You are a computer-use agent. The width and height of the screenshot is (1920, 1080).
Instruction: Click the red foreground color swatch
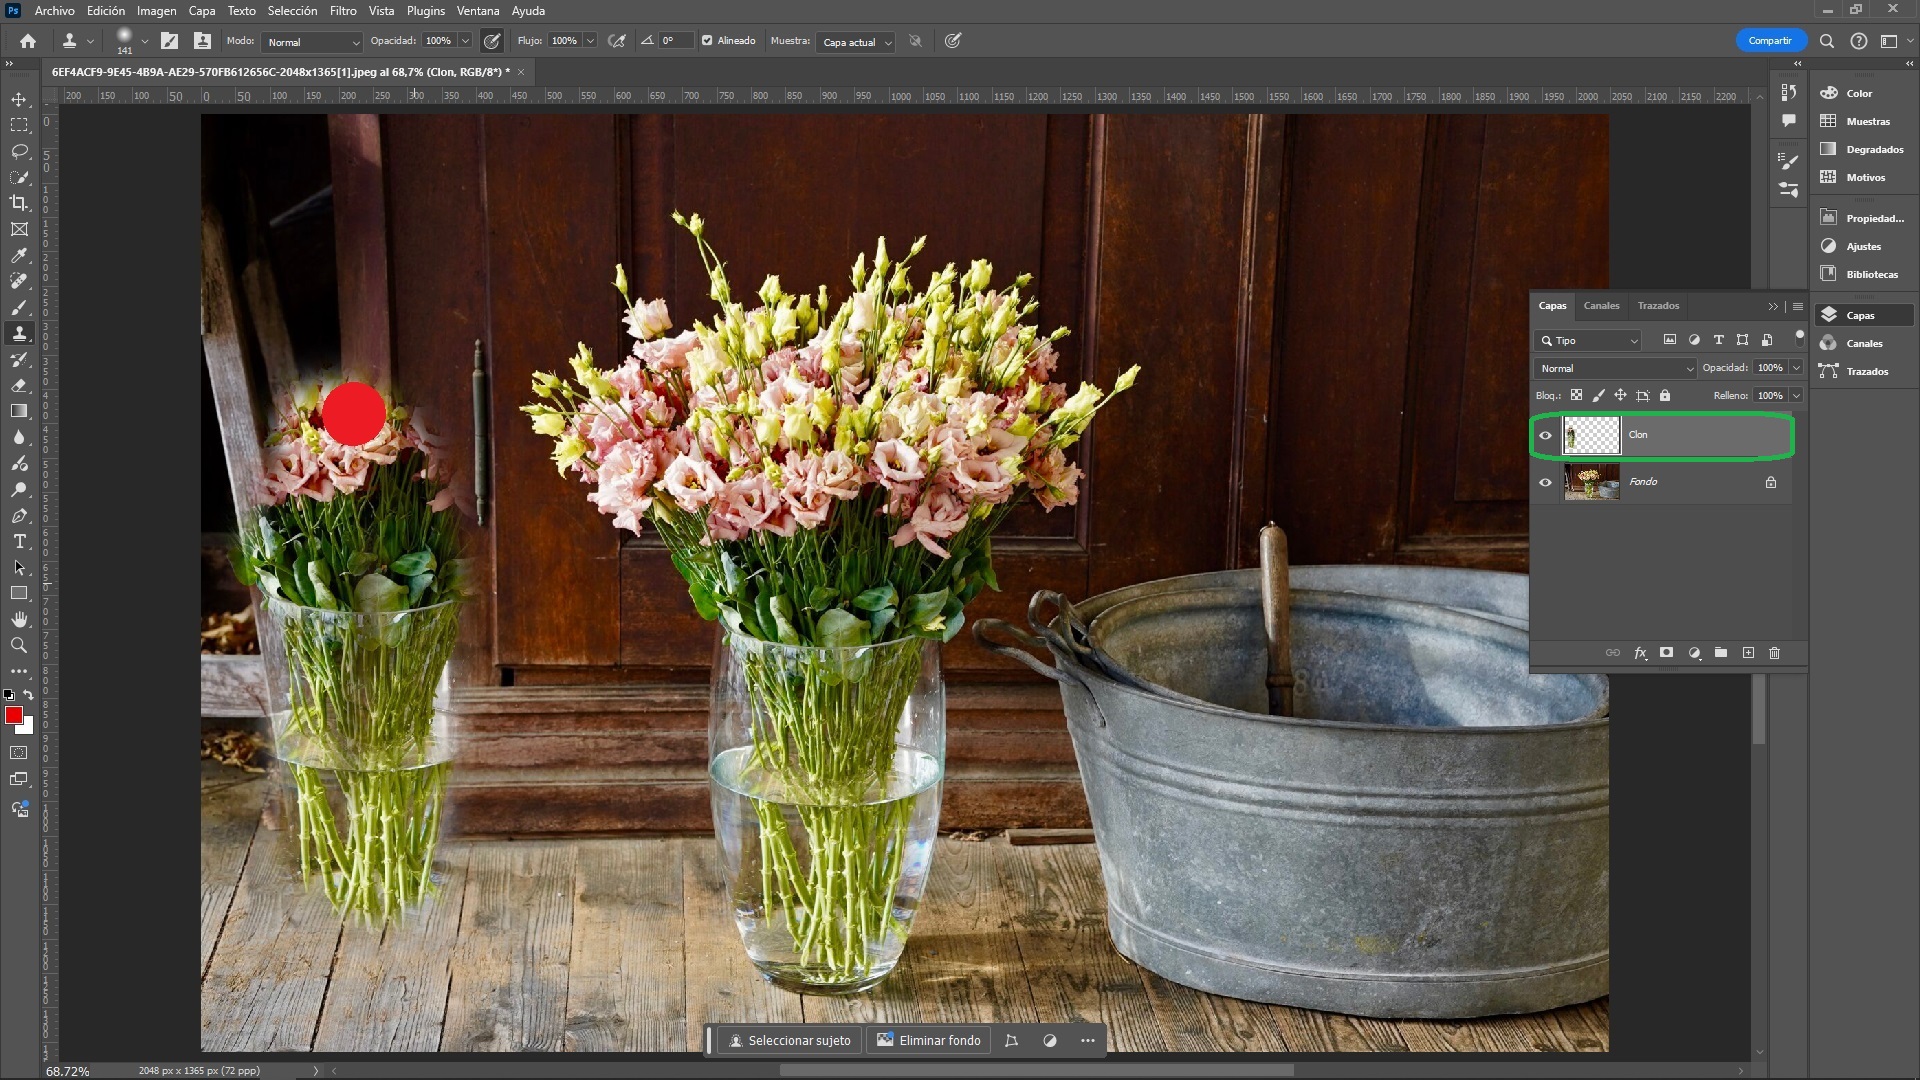[13, 714]
